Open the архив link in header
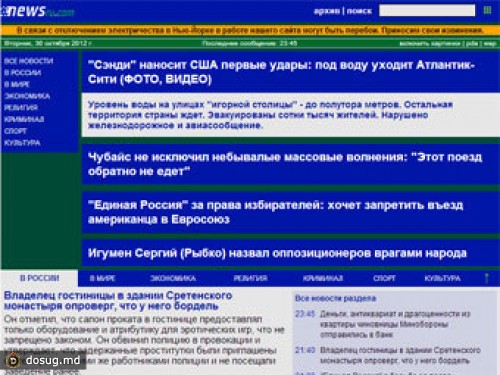500x375 pixels. [x=326, y=11]
